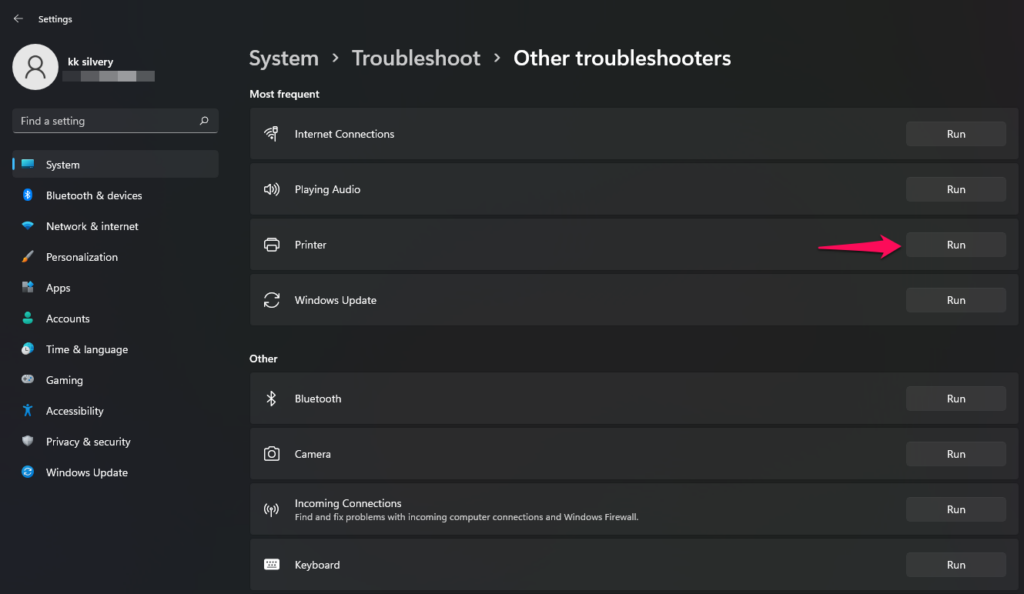
Task: Click the Playing Audio speaker icon
Action: [272, 189]
